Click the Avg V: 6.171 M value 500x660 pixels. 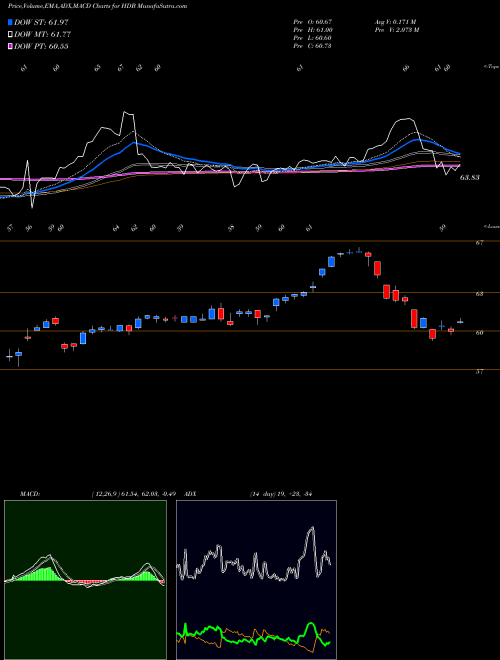[x=395, y=21]
